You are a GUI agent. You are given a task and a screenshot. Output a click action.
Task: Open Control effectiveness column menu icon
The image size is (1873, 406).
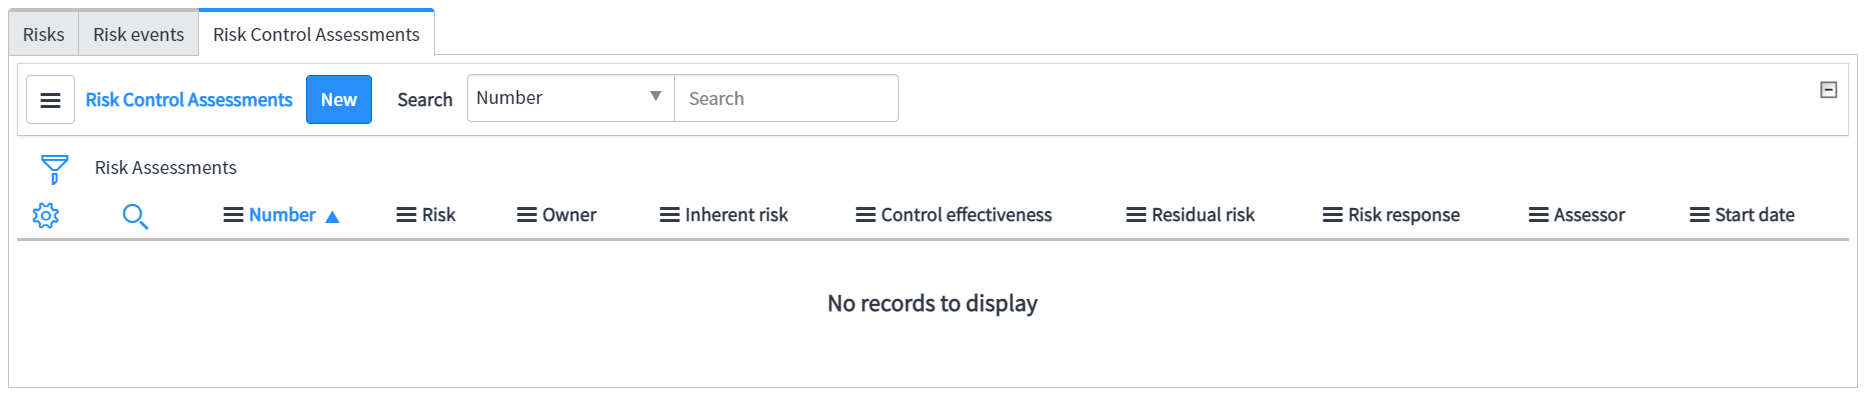tap(866, 215)
